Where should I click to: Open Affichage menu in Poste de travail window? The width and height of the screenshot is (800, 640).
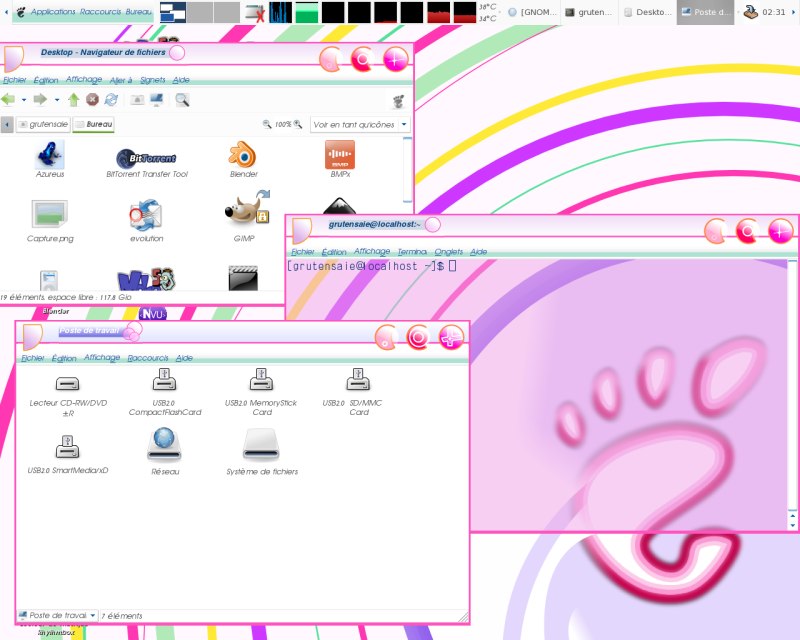pyautogui.click(x=102, y=358)
